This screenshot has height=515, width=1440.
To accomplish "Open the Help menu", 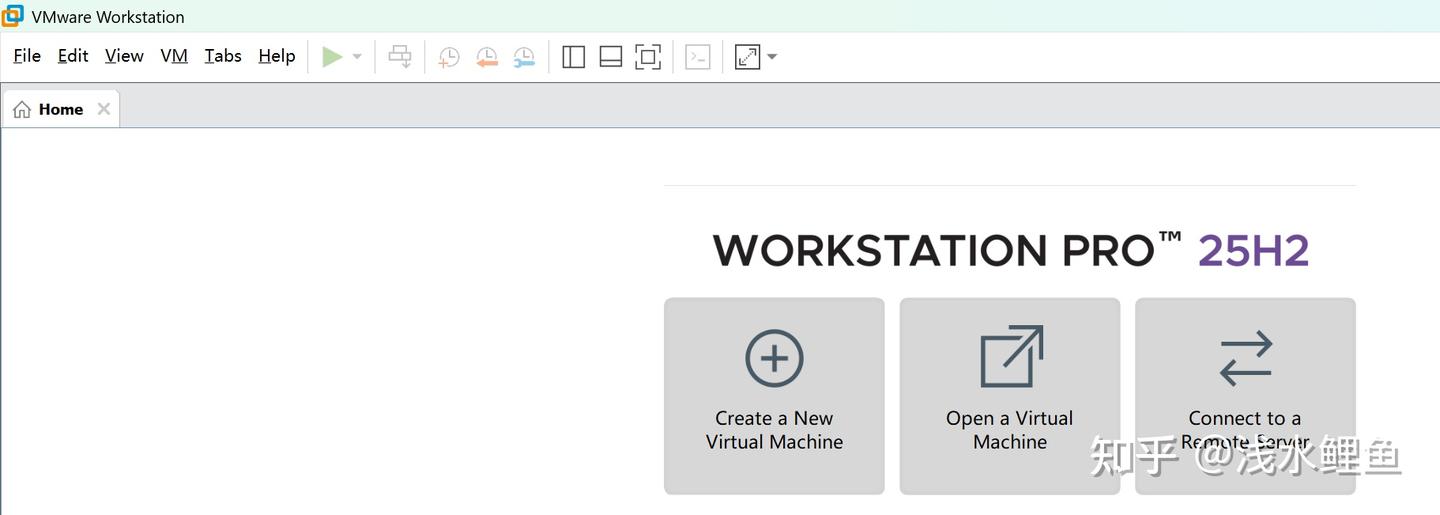I will pos(277,56).
